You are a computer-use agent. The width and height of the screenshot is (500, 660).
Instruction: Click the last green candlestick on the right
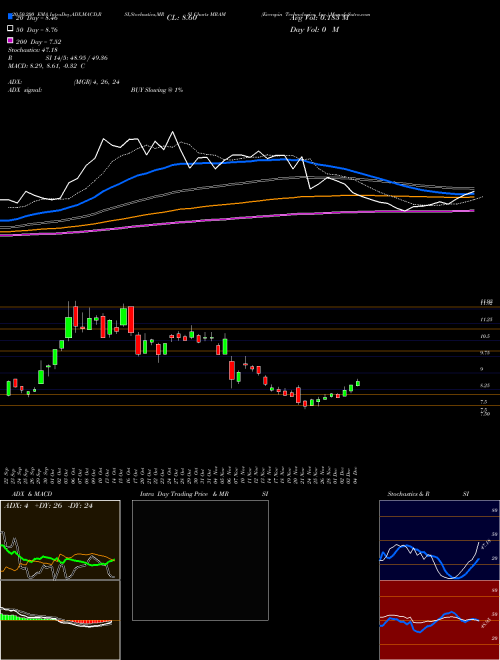coord(358,383)
